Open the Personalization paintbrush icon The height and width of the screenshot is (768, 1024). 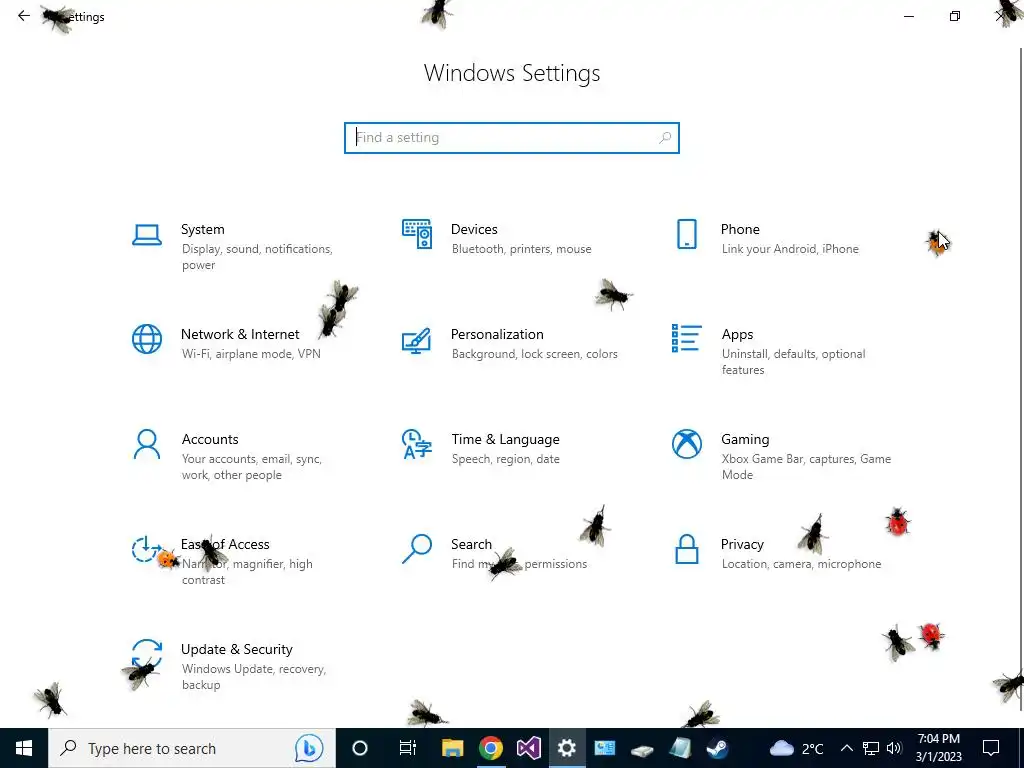click(417, 340)
